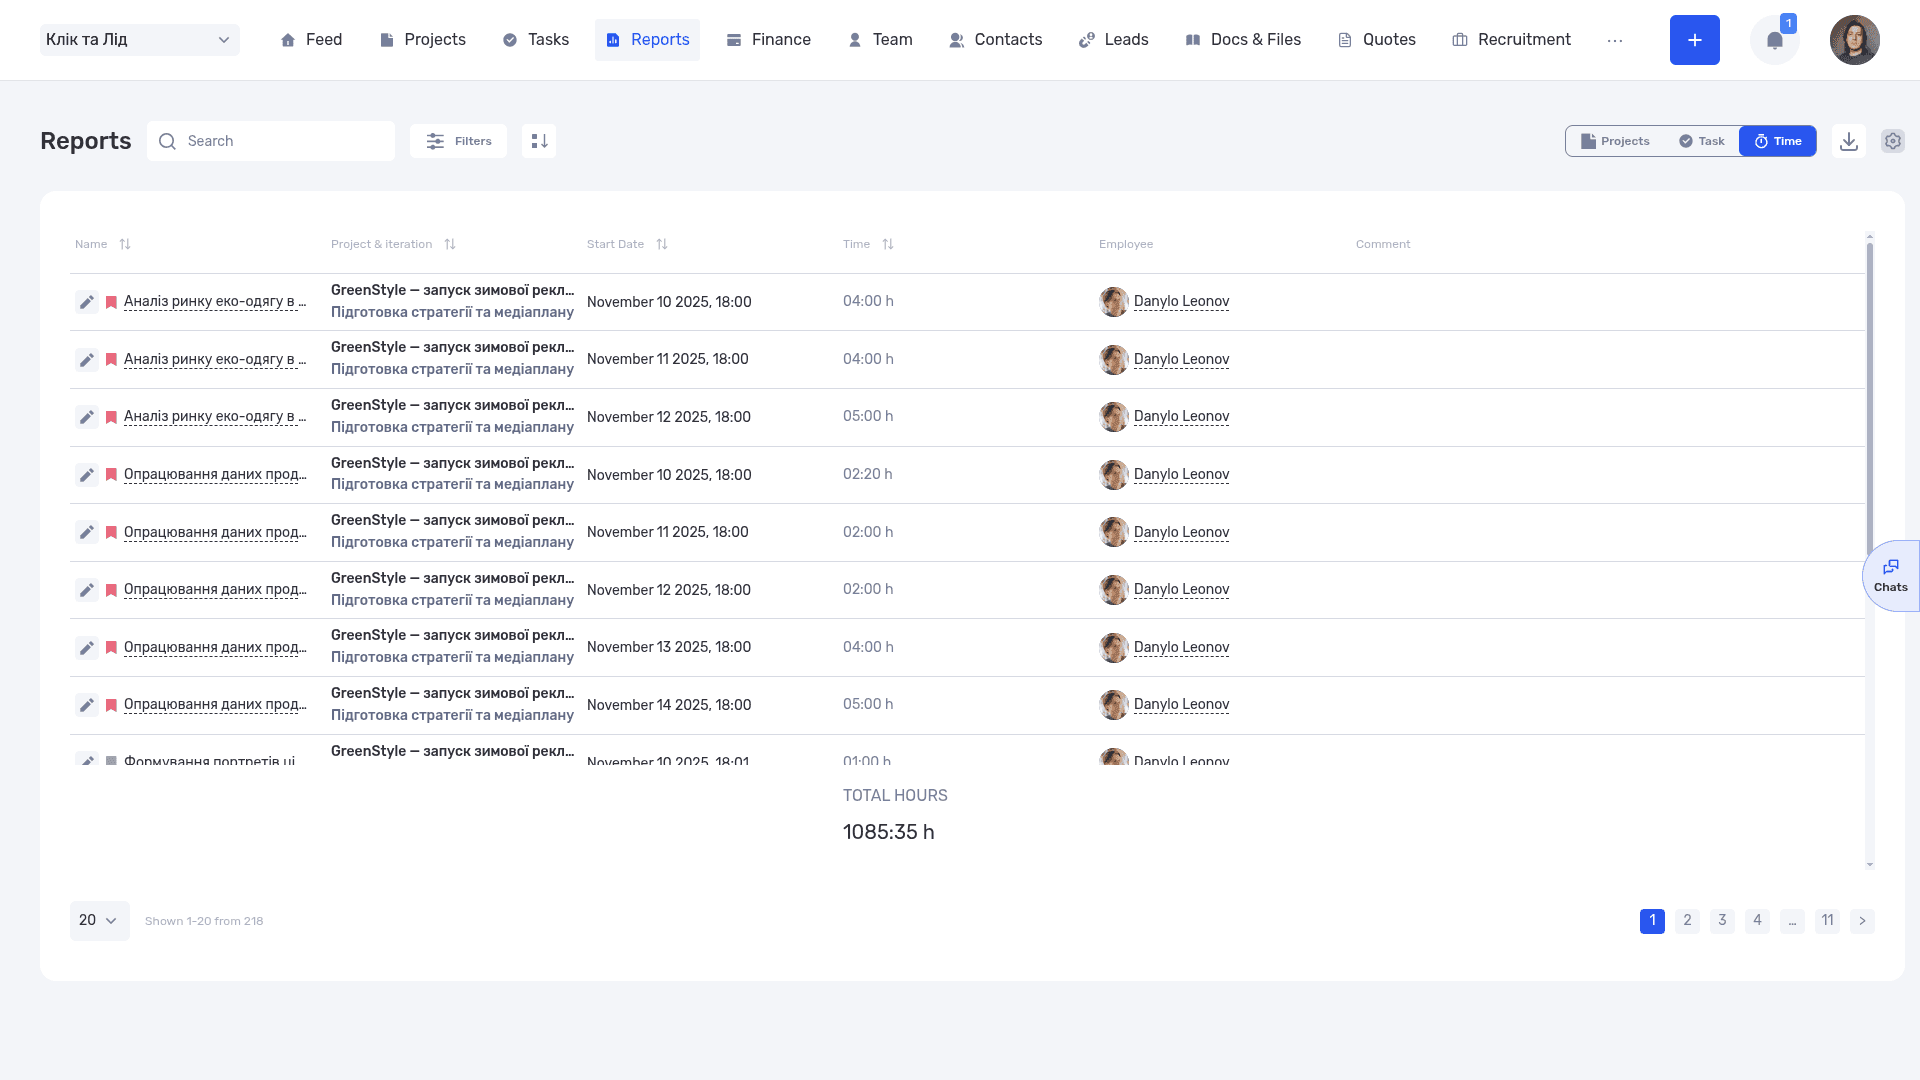Open the user profile avatar

[1855, 40]
